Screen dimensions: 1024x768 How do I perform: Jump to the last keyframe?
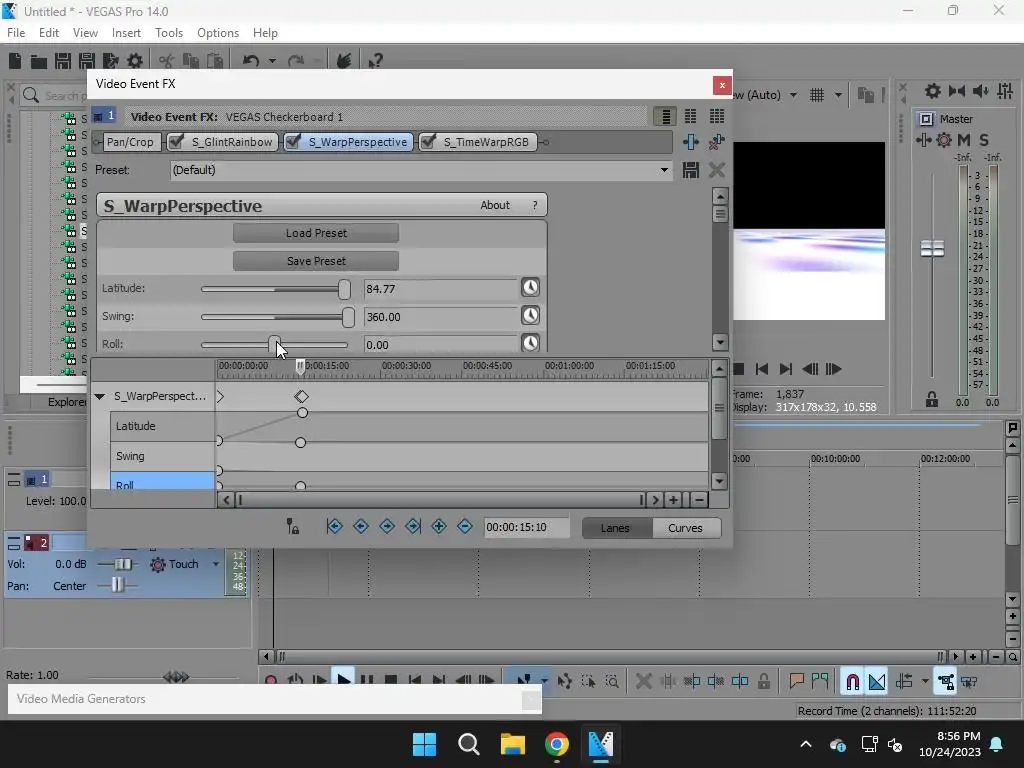413,526
